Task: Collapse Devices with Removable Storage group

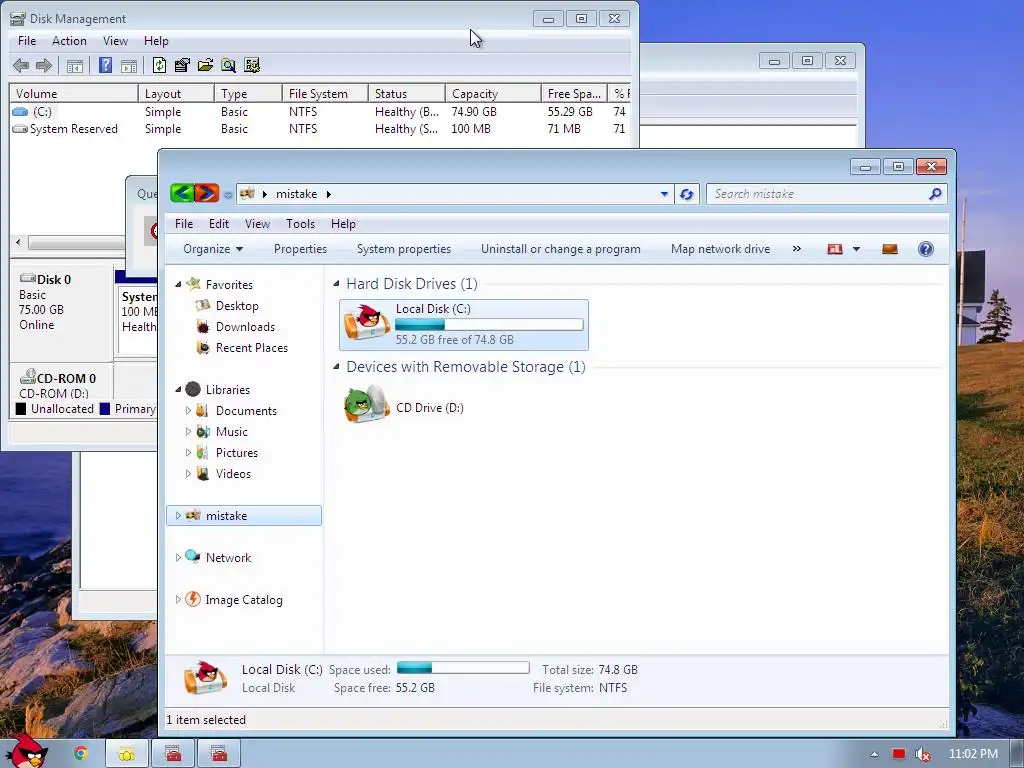Action: pos(336,366)
